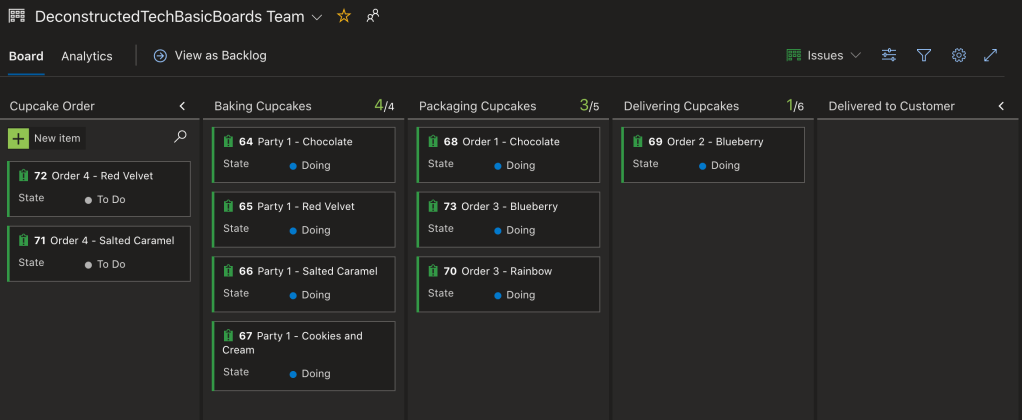Viewport: 1022px width, 420px height.
Task: Open the Issues backlog level dropdown
Action: (x=824, y=55)
